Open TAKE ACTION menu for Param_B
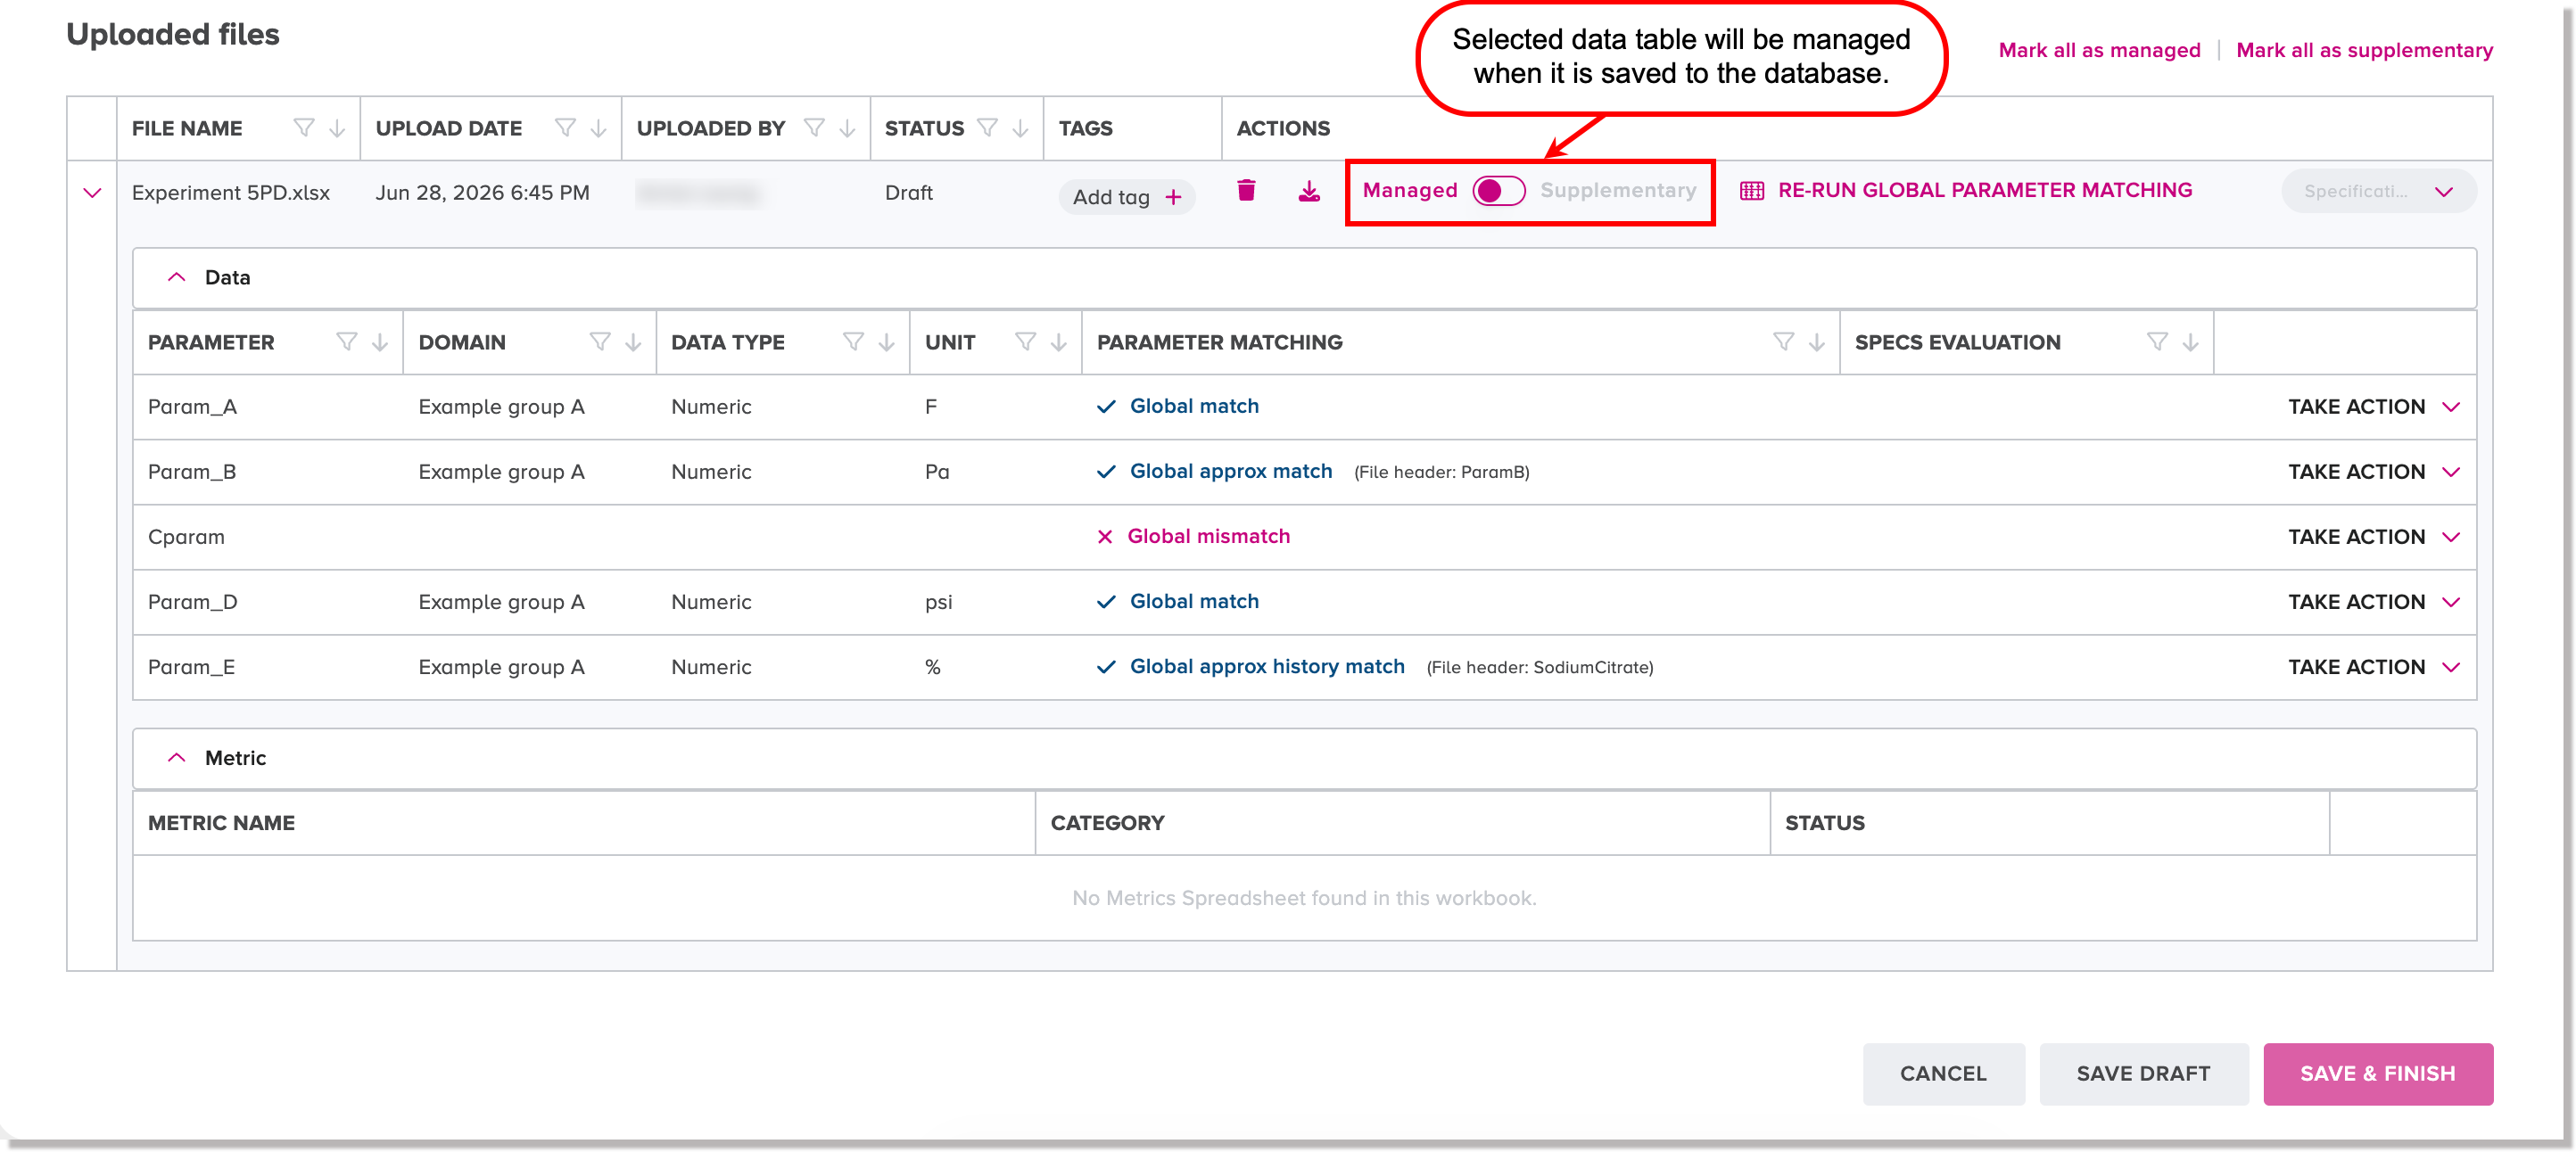 click(x=2374, y=472)
